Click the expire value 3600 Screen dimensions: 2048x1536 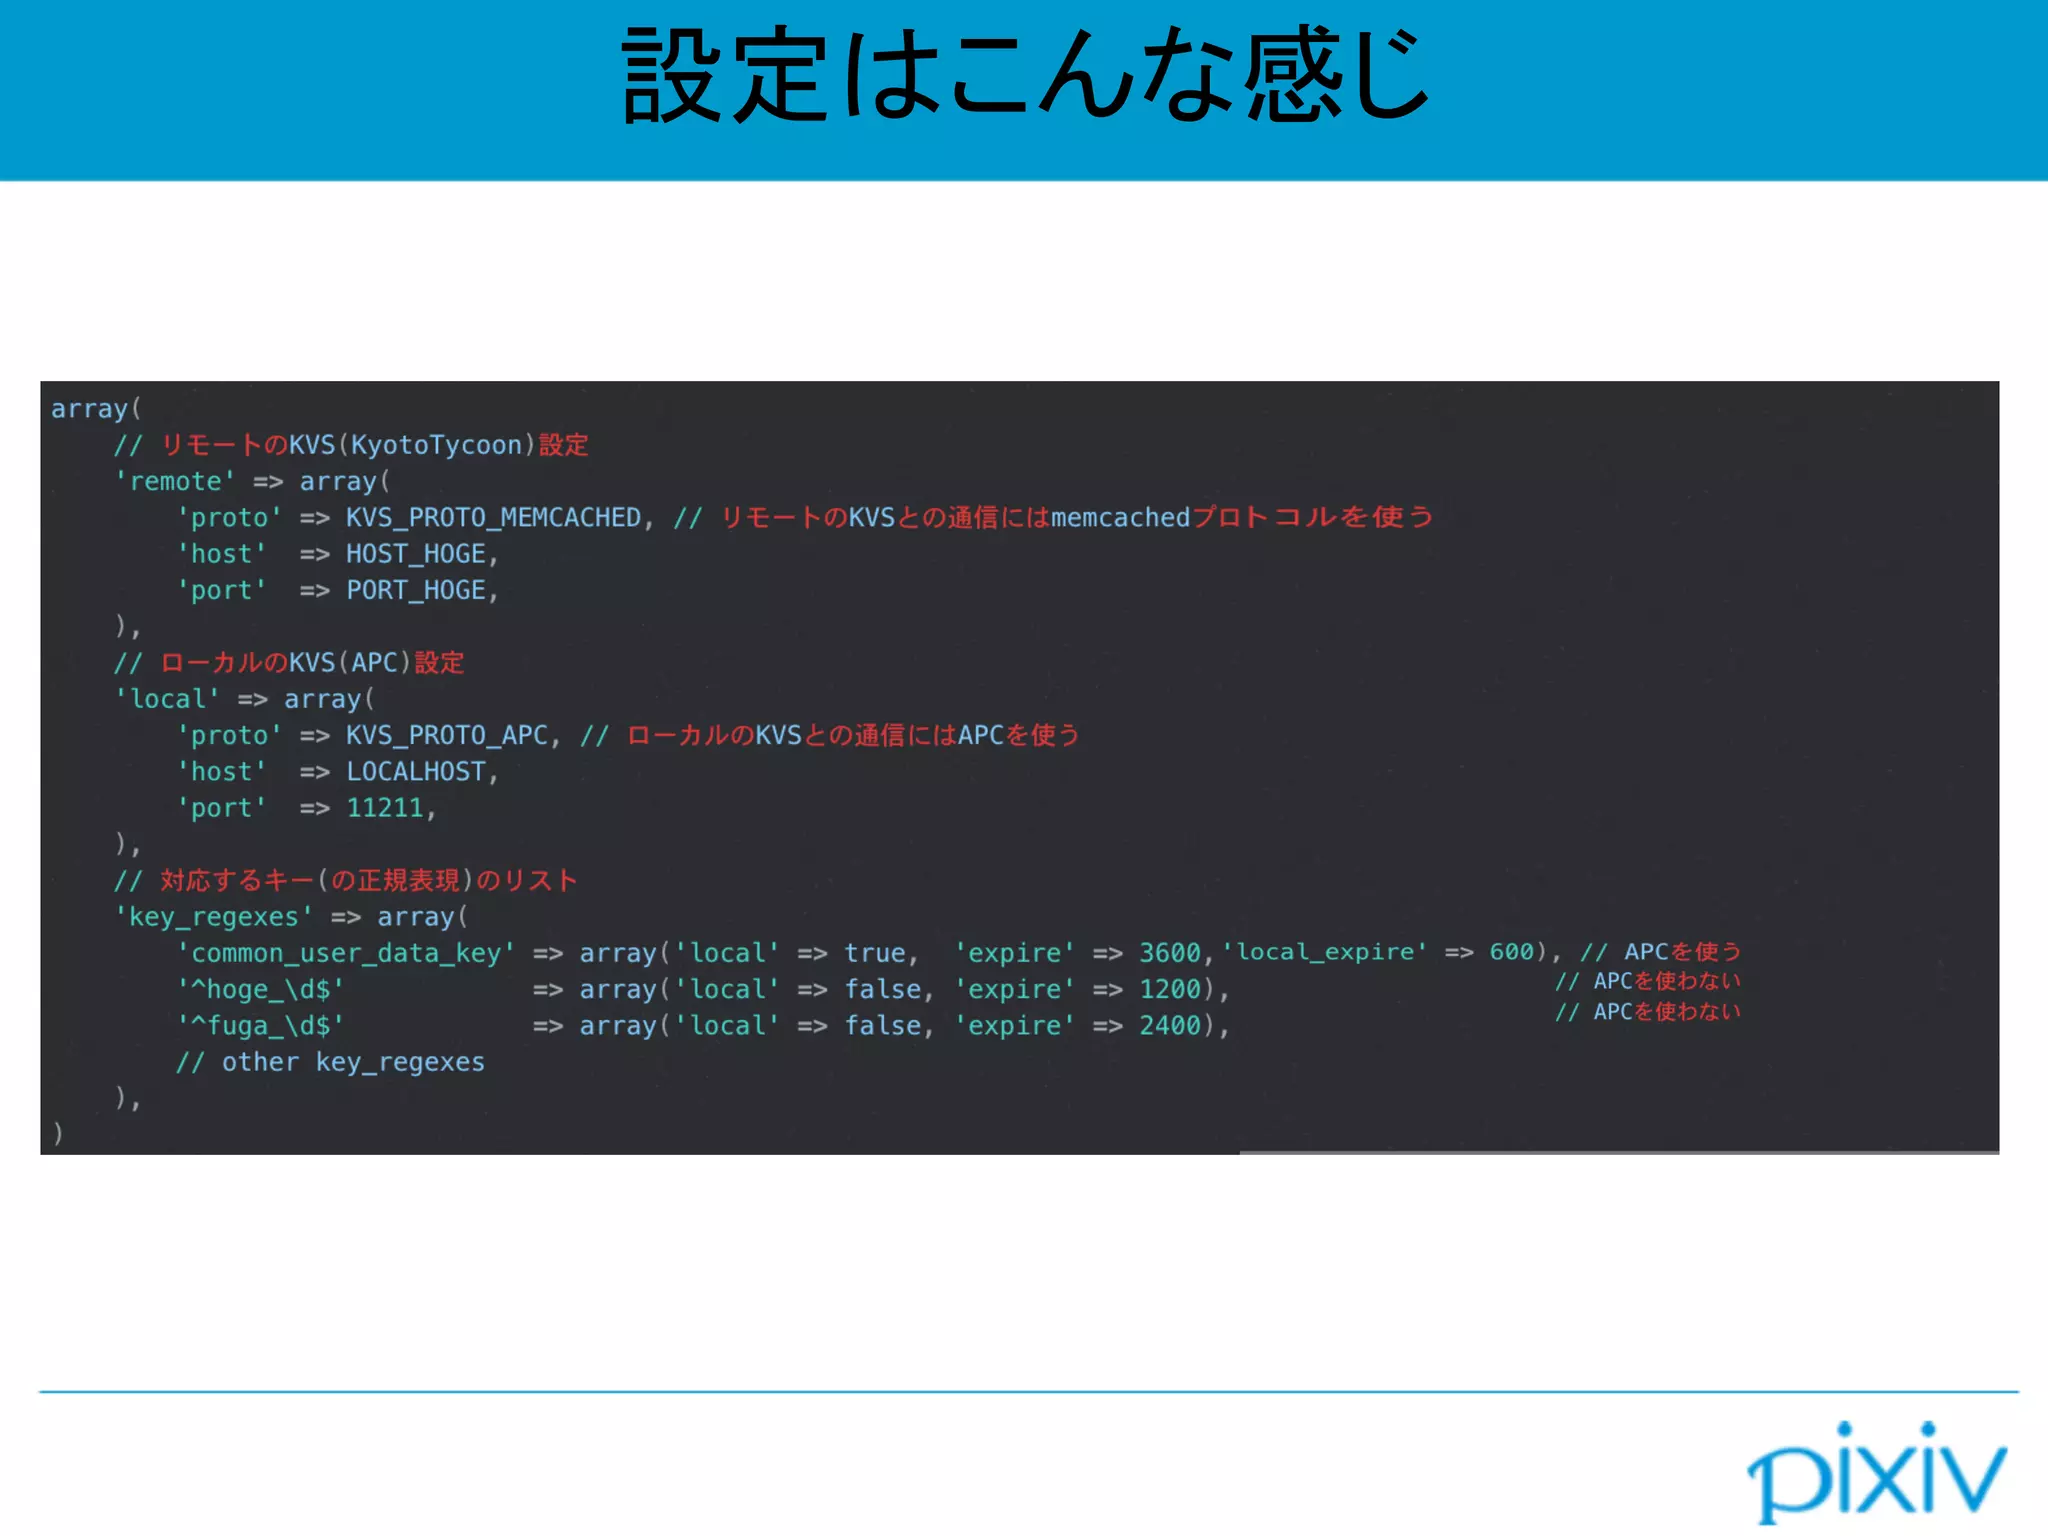[x=1169, y=953]
